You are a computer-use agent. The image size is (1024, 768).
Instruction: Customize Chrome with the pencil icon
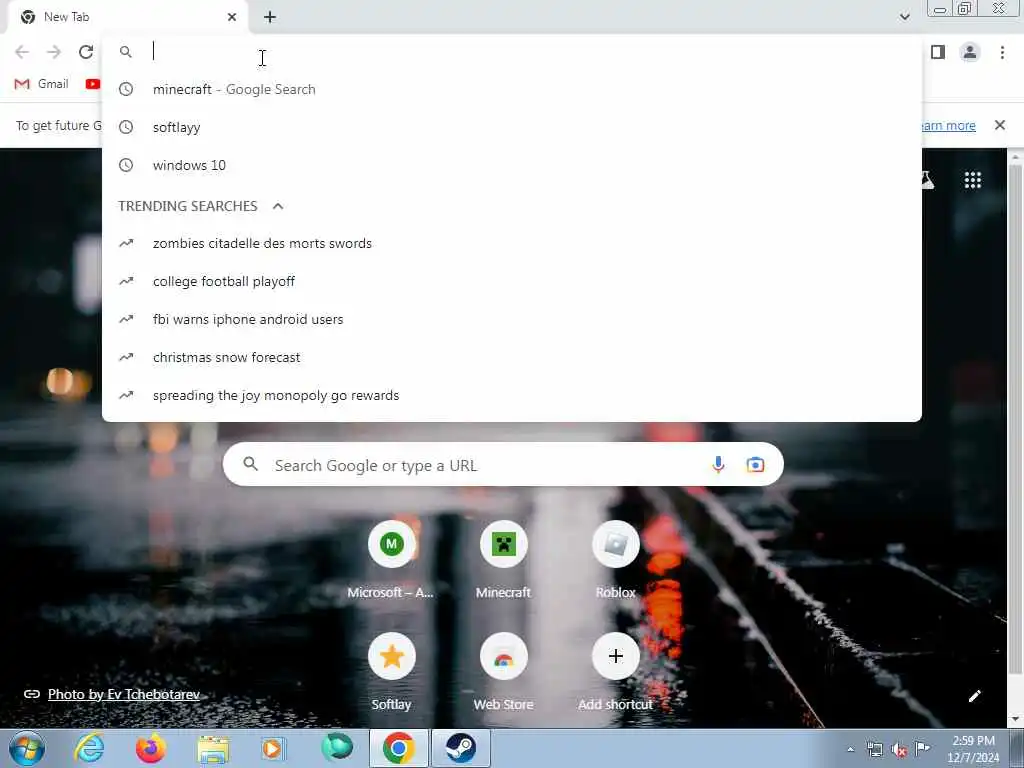click(x=974, y=696)
